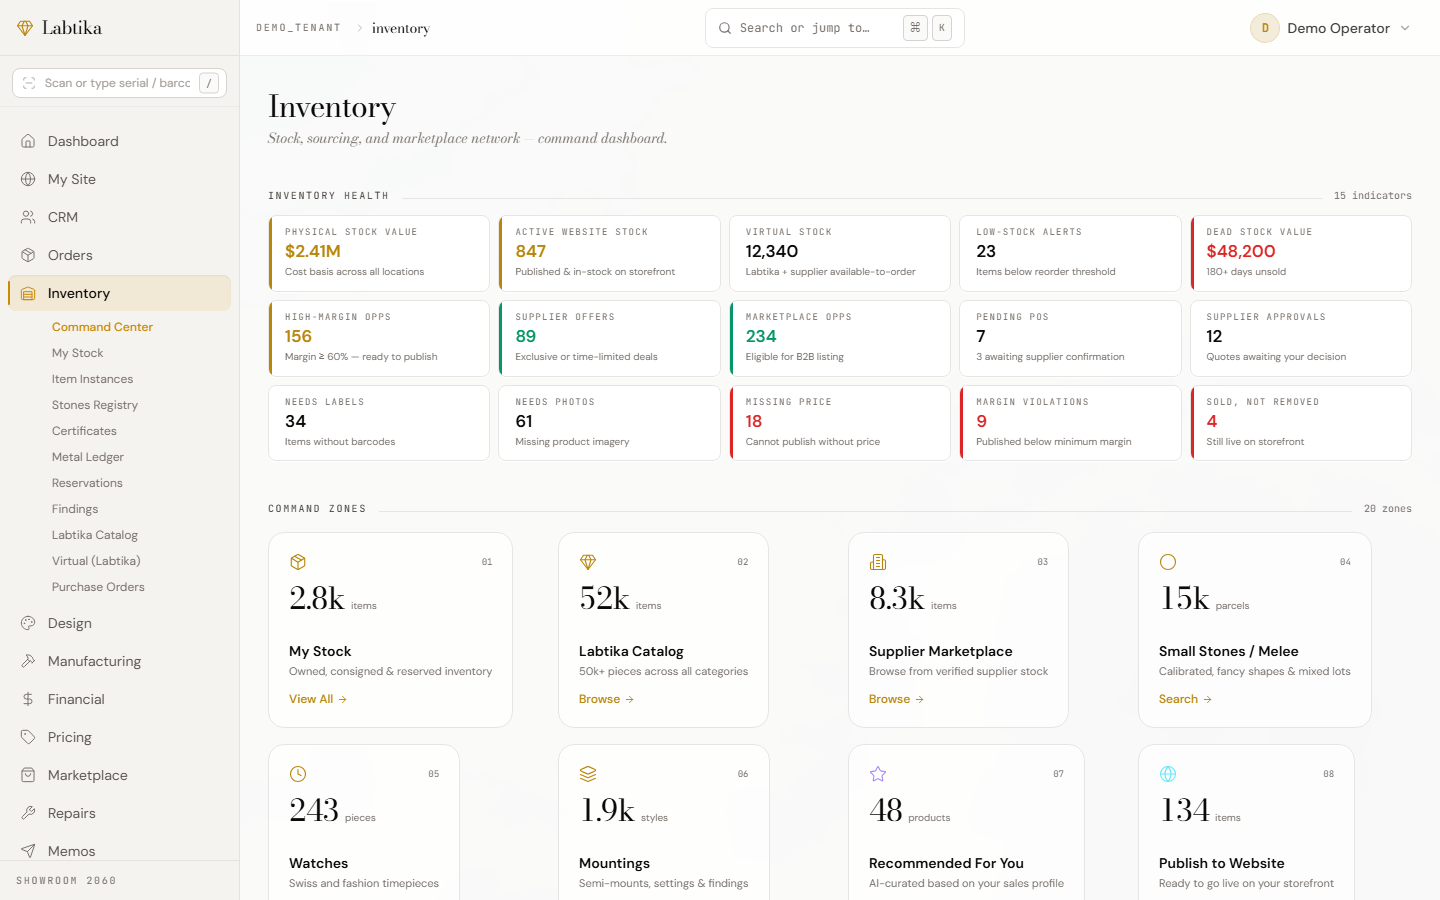Open Command Center submenu item

tap(102, 327)
